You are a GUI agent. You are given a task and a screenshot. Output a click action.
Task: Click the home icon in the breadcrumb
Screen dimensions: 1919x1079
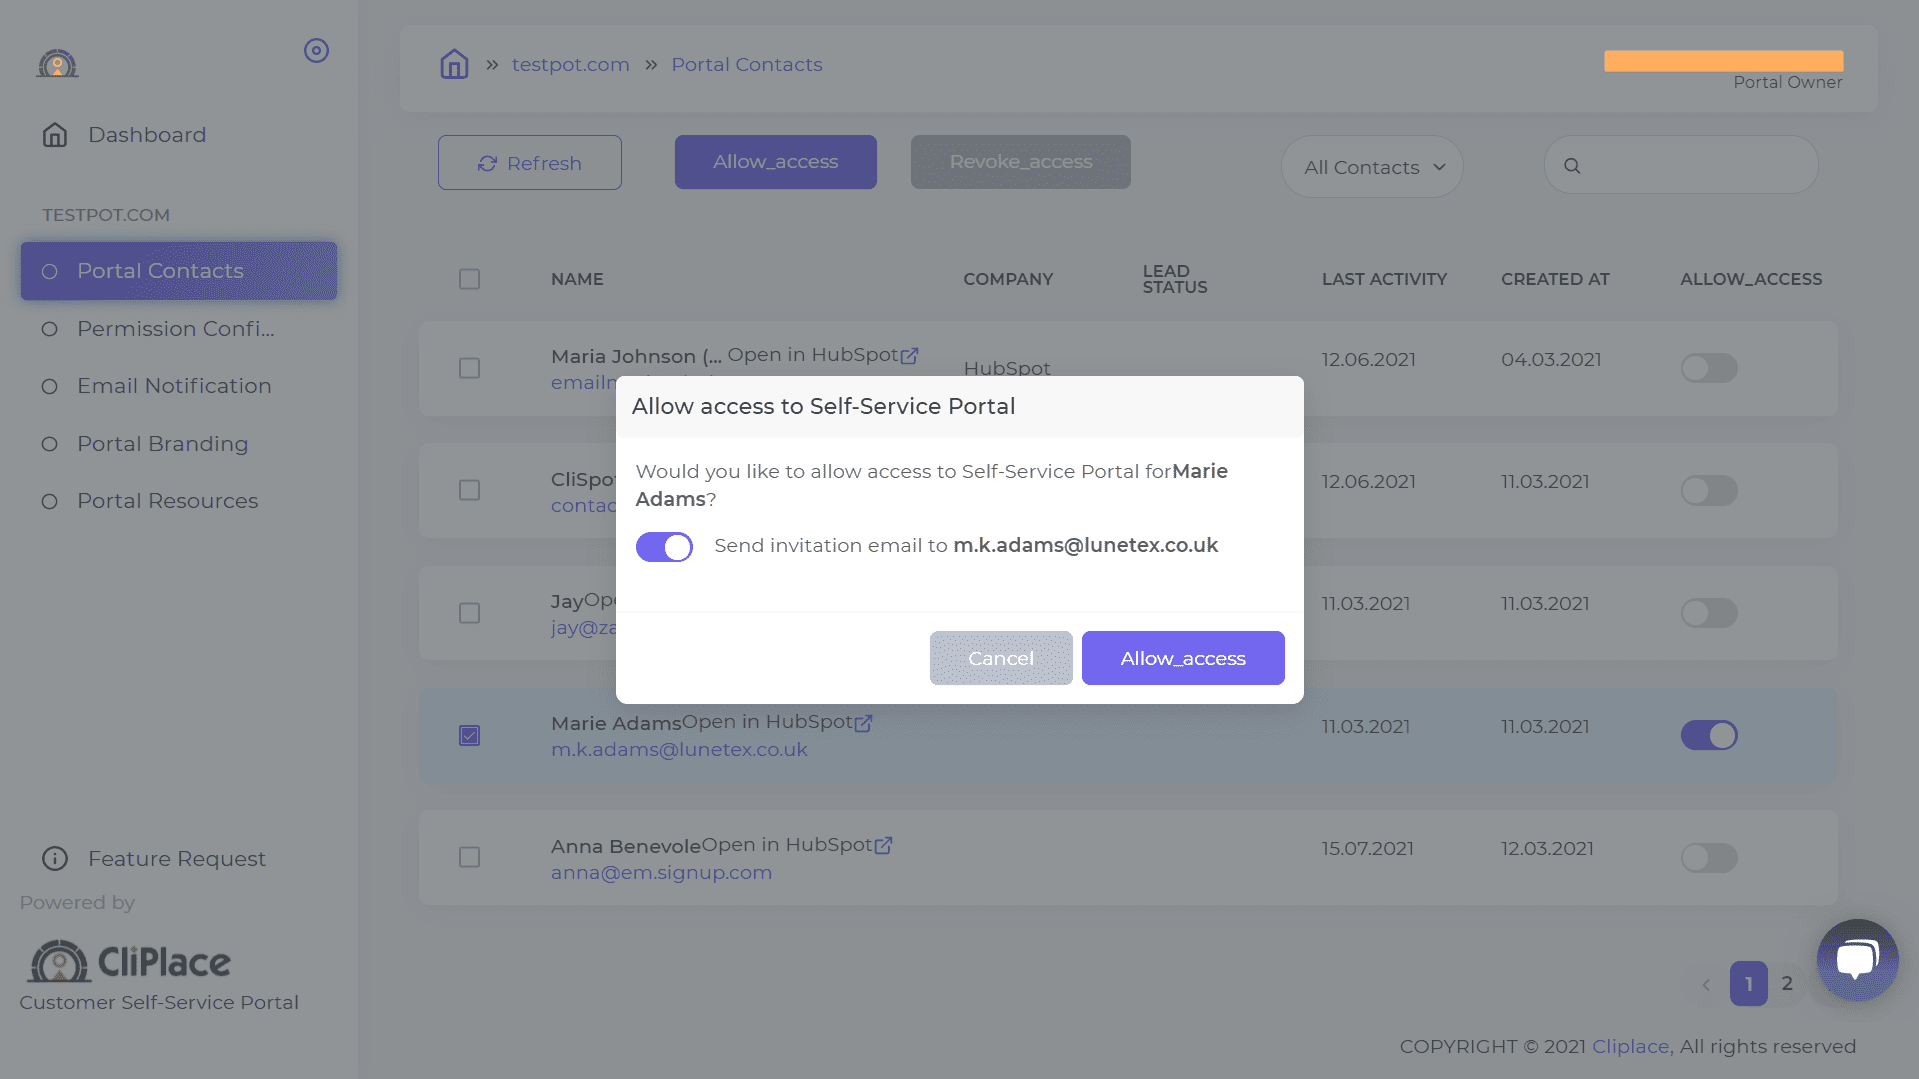[x=454, y=64]
